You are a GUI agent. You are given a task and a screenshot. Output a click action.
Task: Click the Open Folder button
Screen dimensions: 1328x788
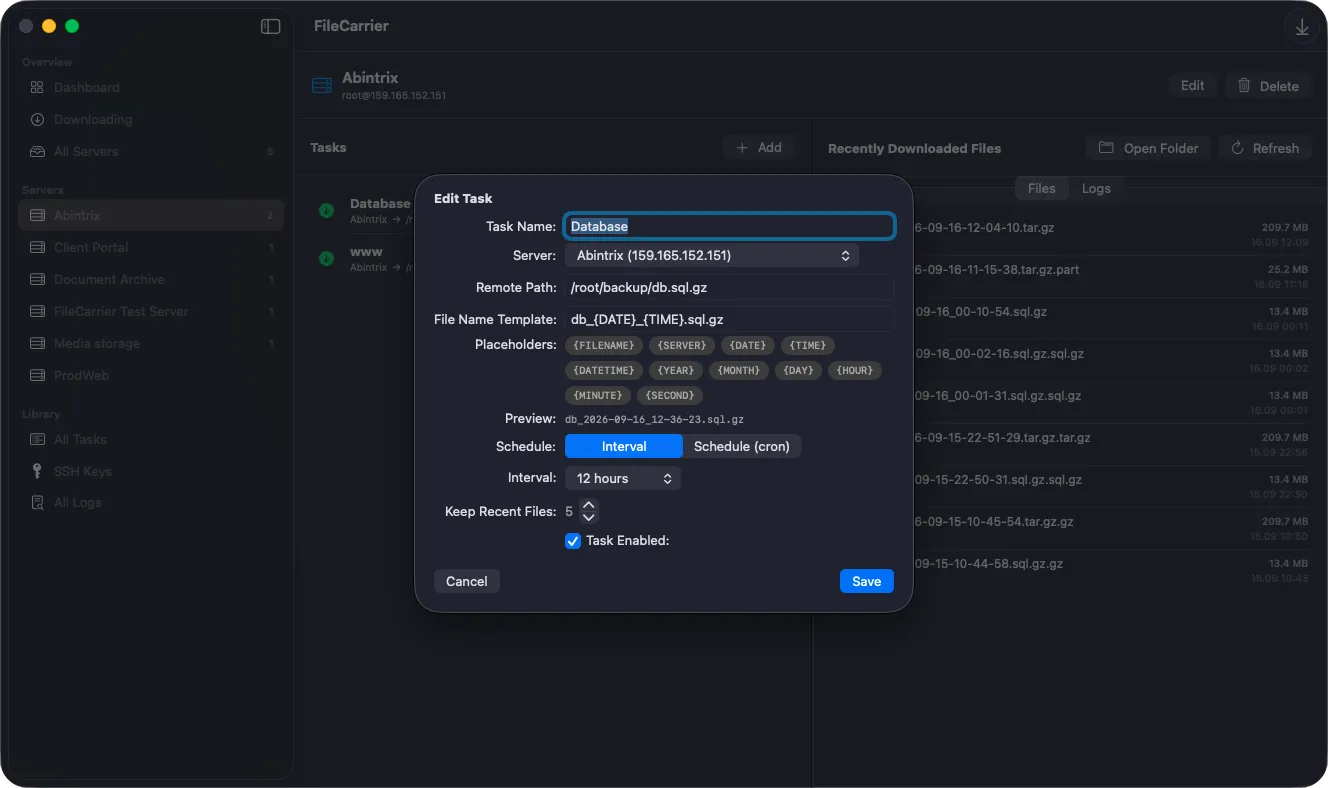[x=1149, y=148]
